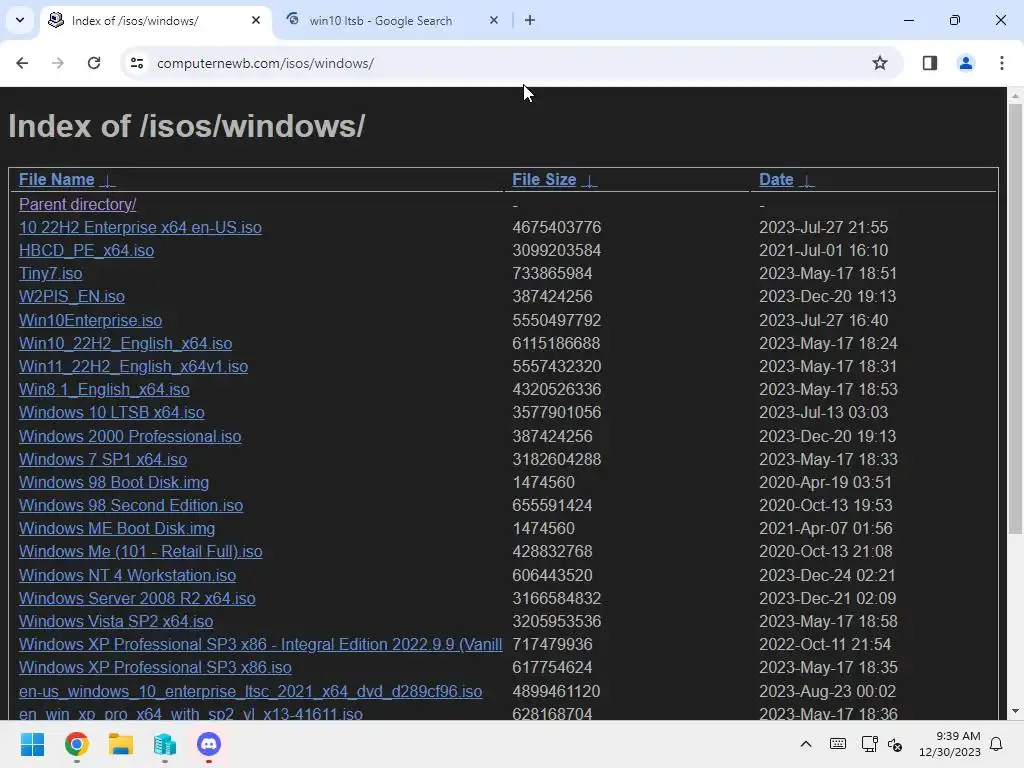This screenshot has height=768, width=1024.
Task: Download Windows 98 Second Edition.iso
Action: click(x=131, y=505)
